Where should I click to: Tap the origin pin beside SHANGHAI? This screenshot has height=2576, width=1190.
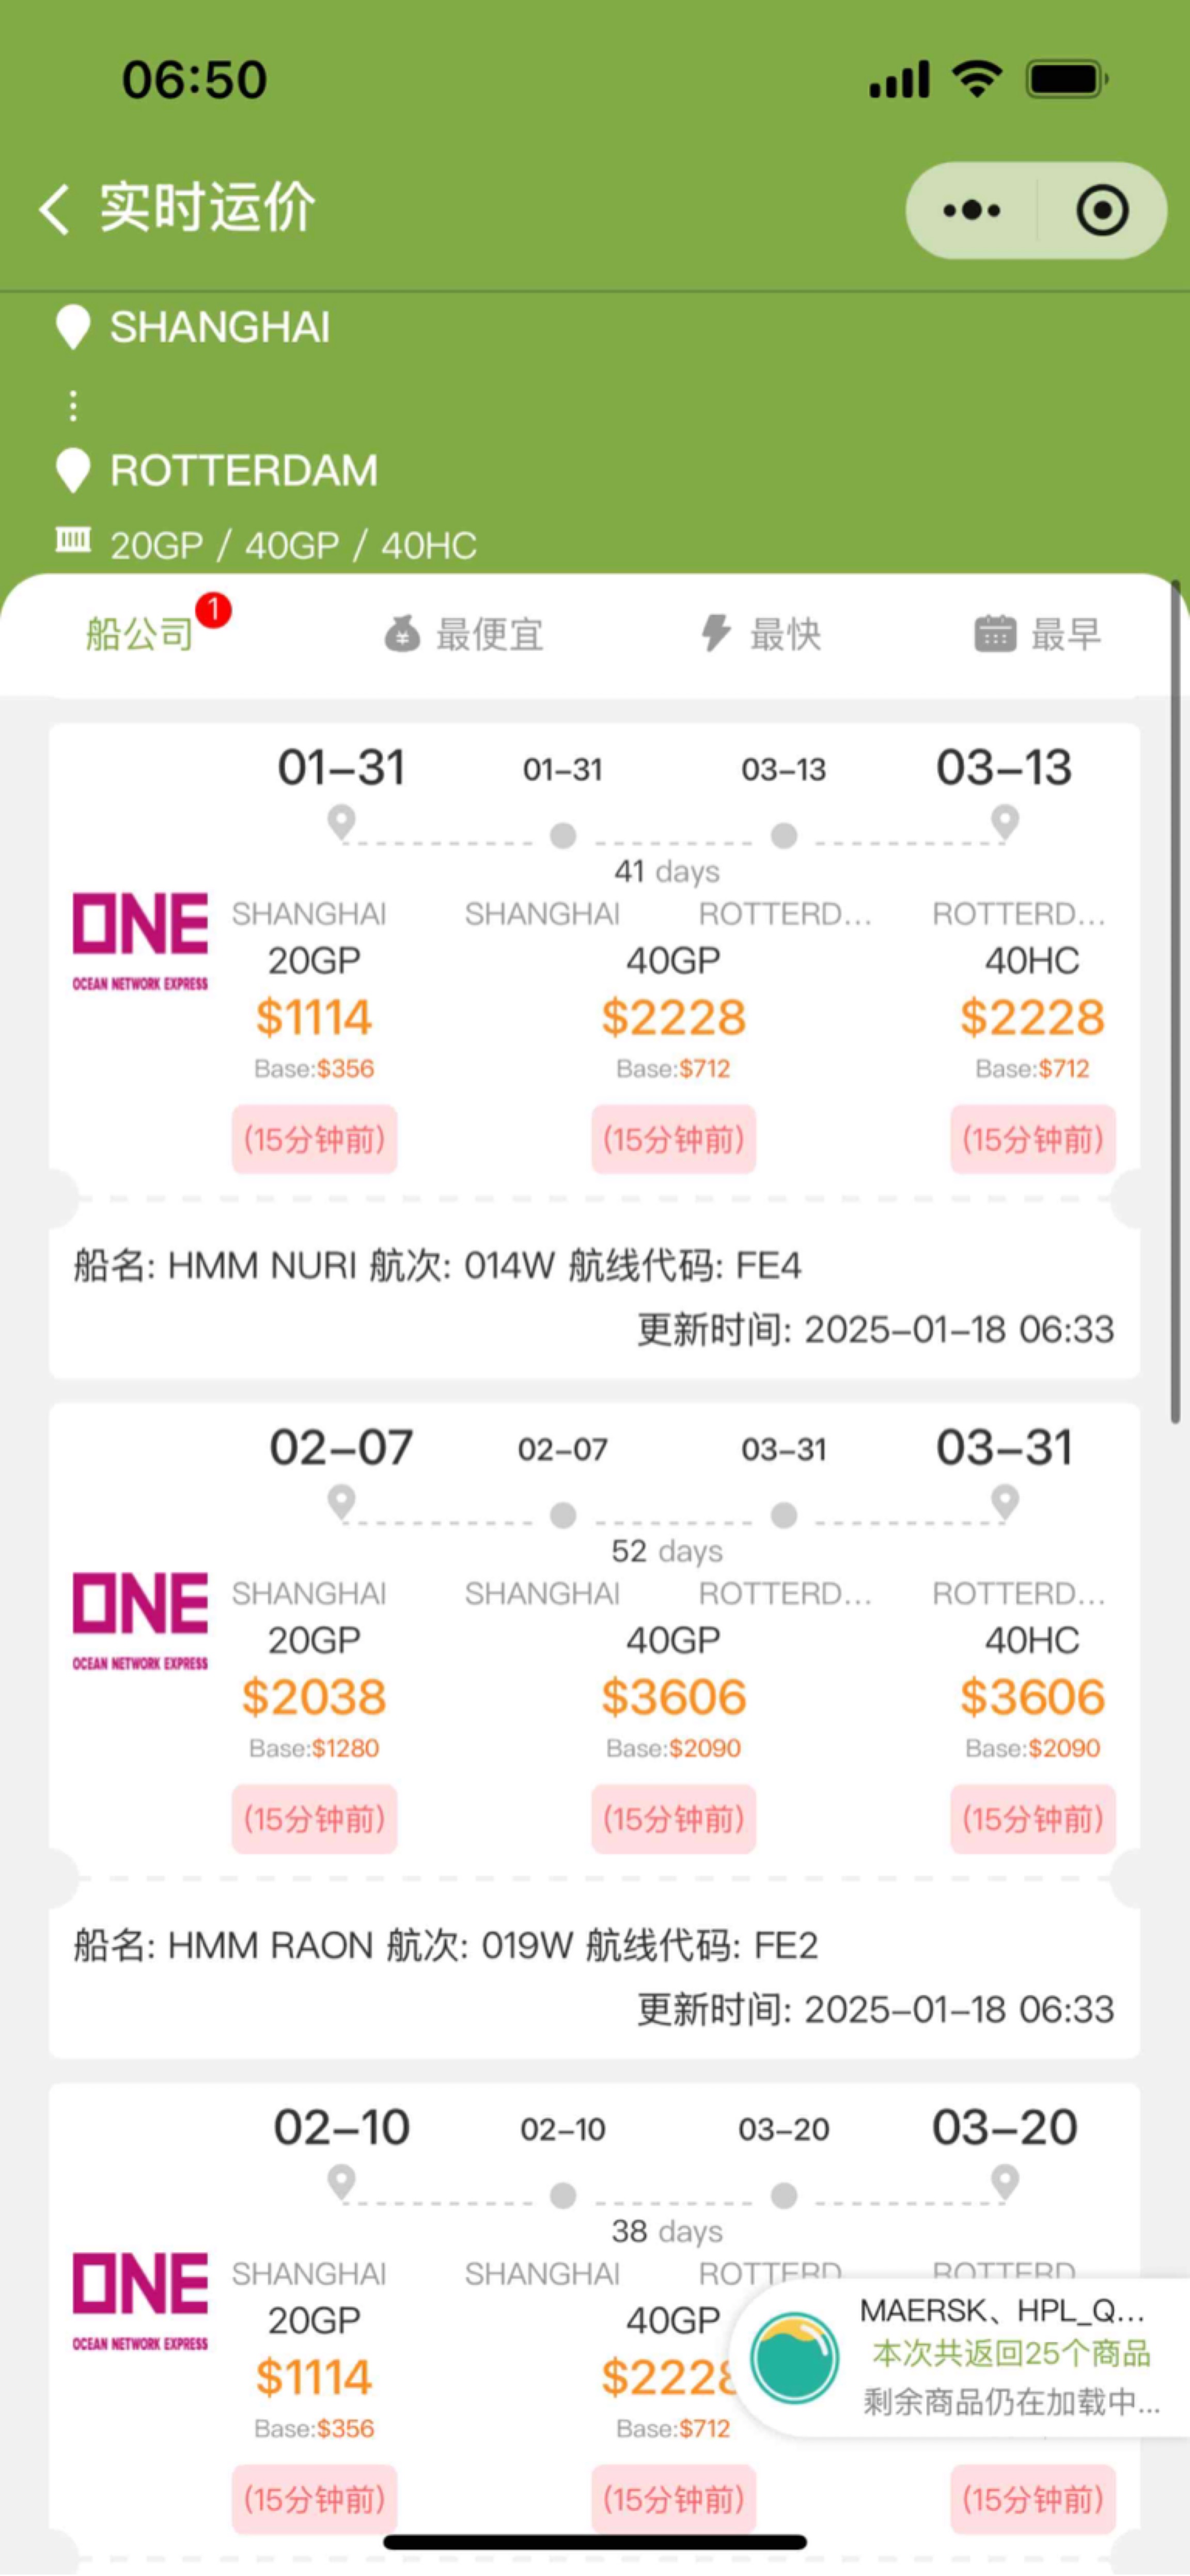[x=73, y=327]
